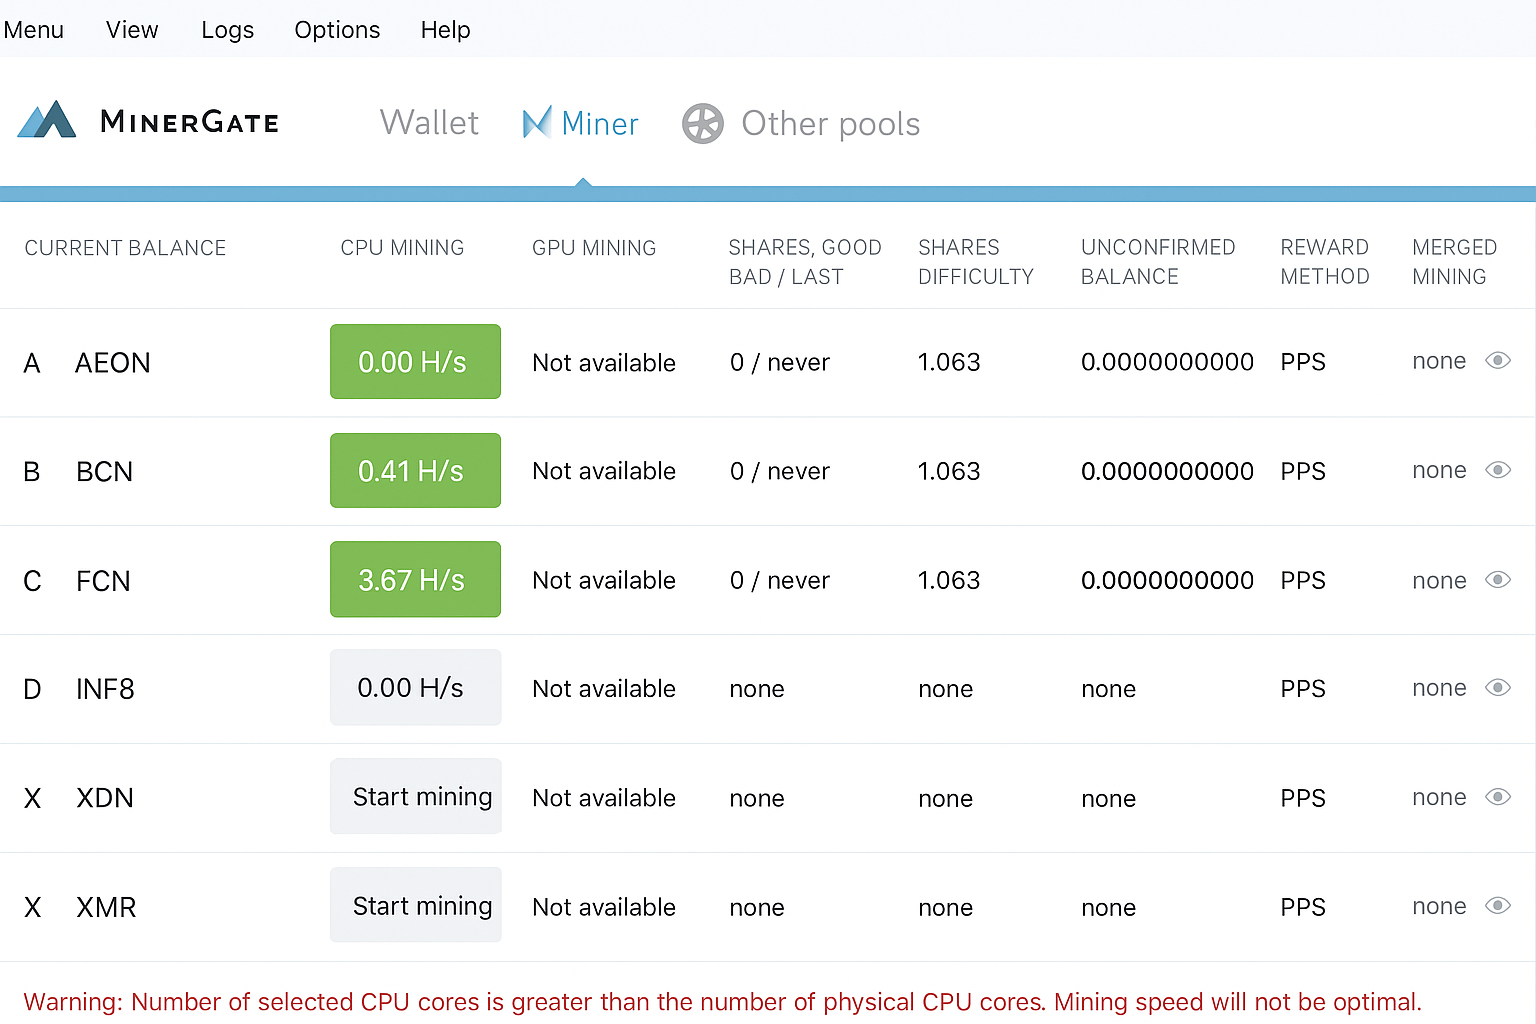1536x1024 pixels.
Task: Toggle the eye icon in FCN row
Action: (x=1498, y=579)
